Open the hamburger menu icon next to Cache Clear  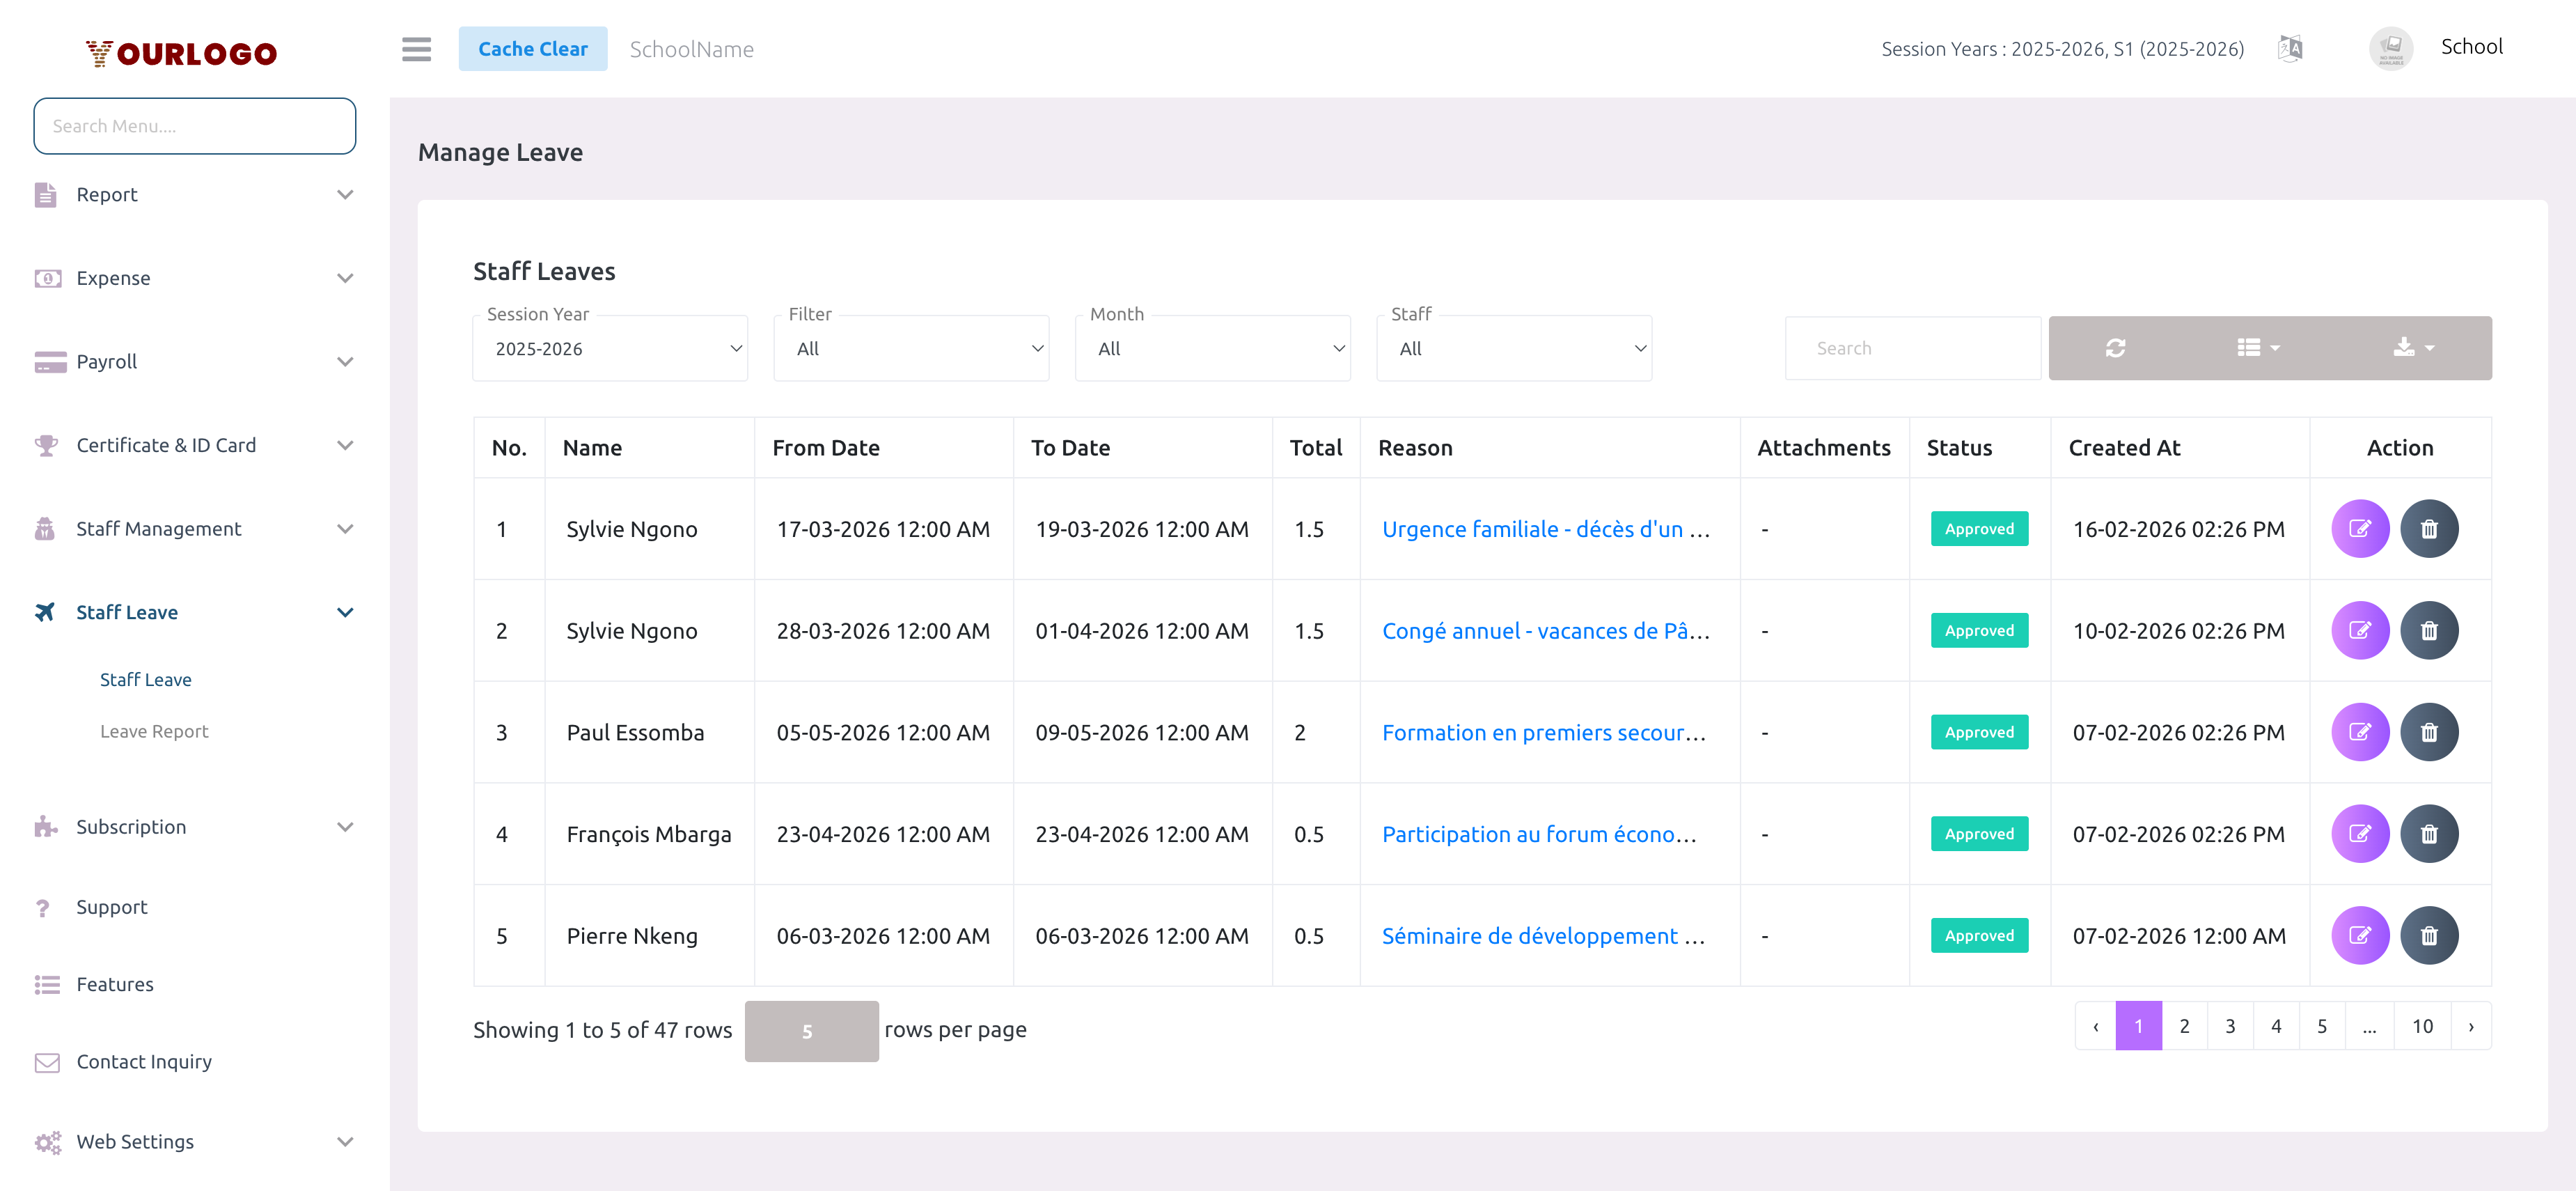click(416, 49)
